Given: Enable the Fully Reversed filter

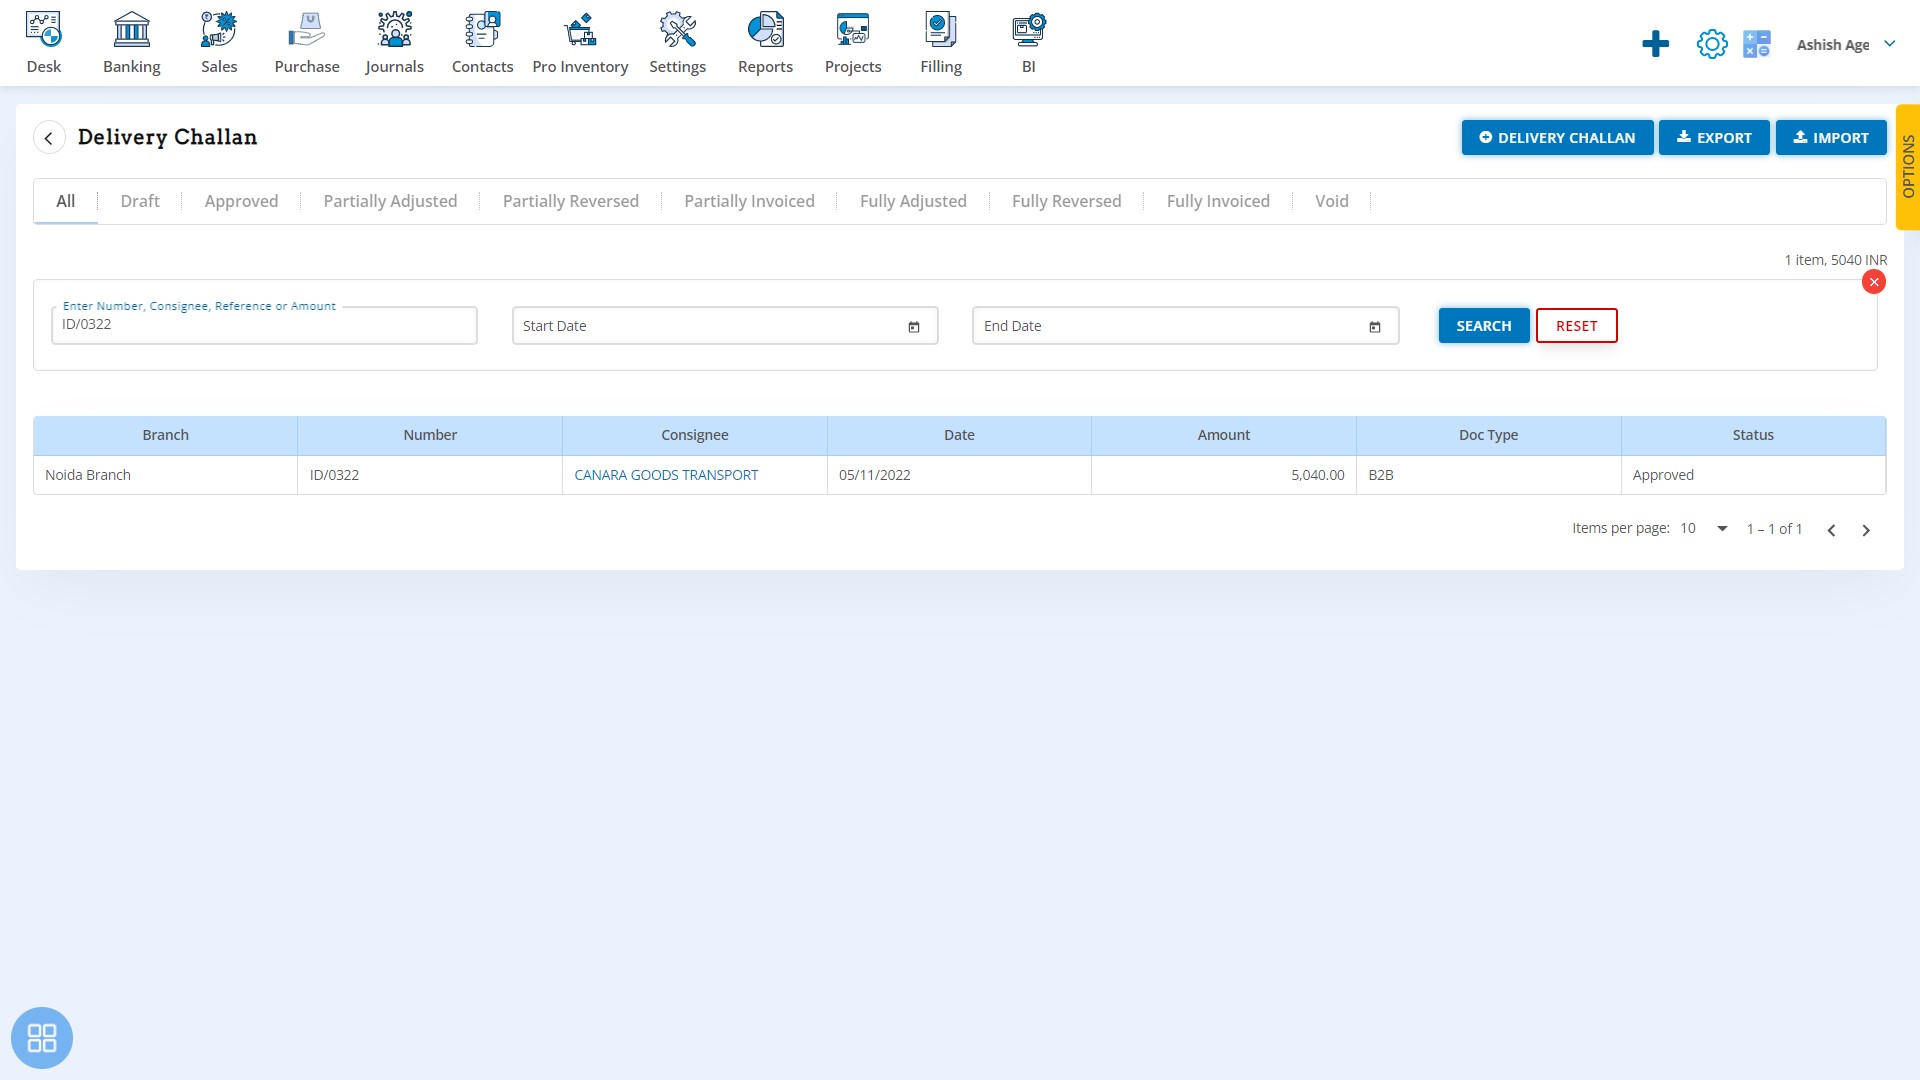Looking at the screenshot, I should pos(1067,200).
